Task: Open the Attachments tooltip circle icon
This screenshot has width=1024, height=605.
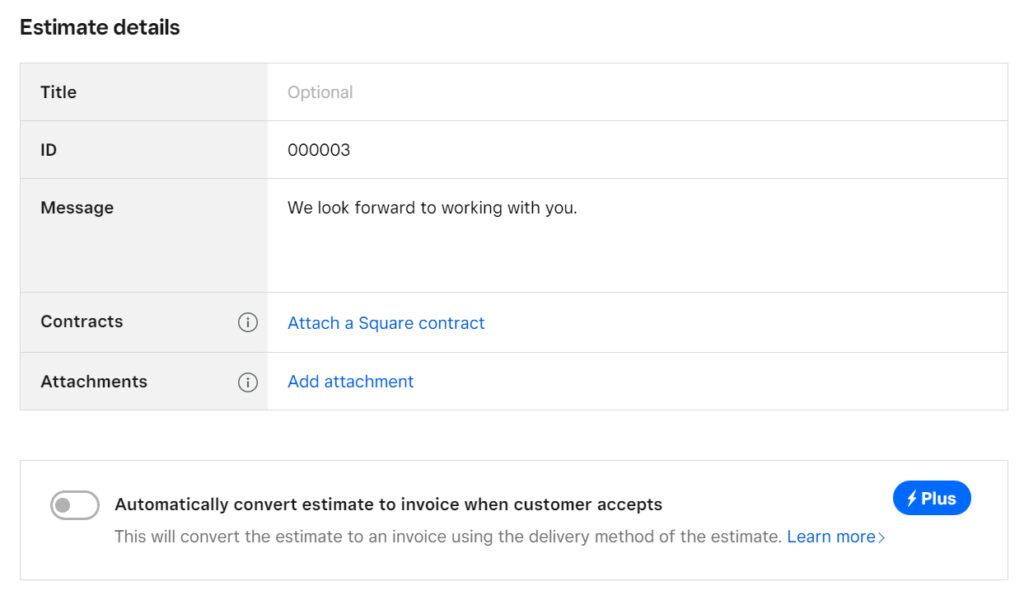Action: coord(248,382)
